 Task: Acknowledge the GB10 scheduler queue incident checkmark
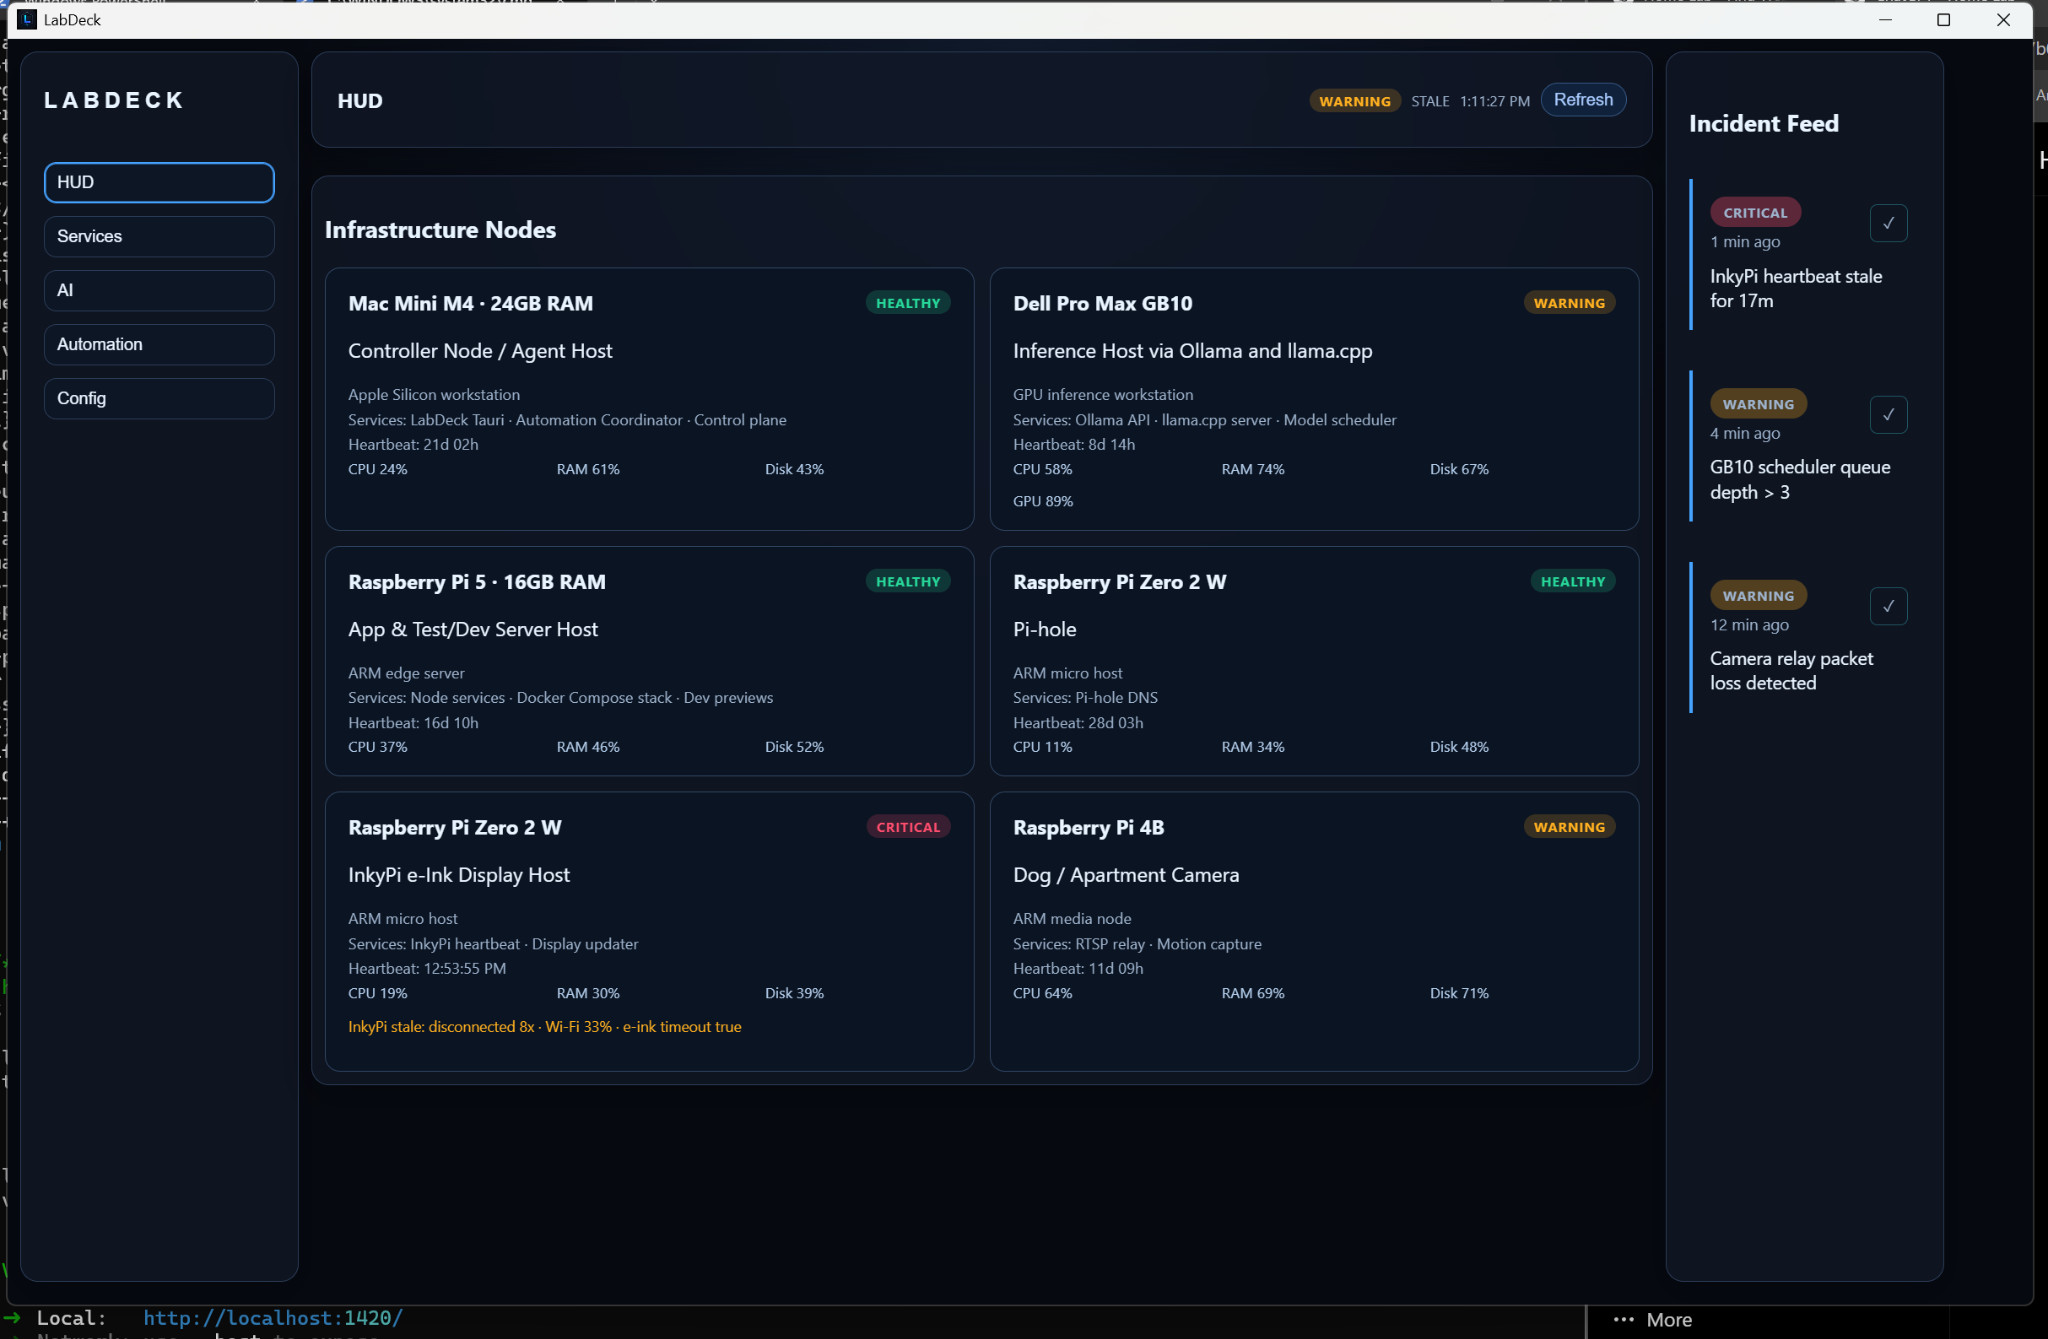click(1888, 414)
